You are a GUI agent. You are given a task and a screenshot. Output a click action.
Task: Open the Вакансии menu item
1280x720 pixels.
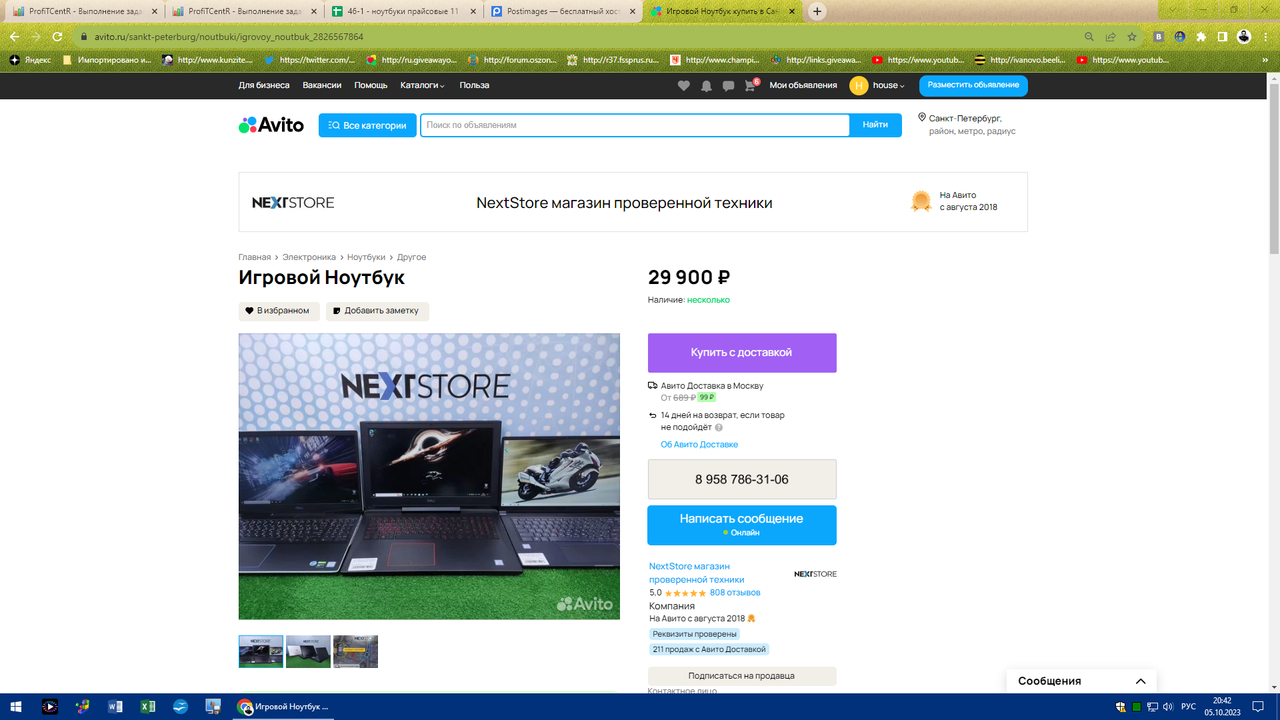(322, 86)
